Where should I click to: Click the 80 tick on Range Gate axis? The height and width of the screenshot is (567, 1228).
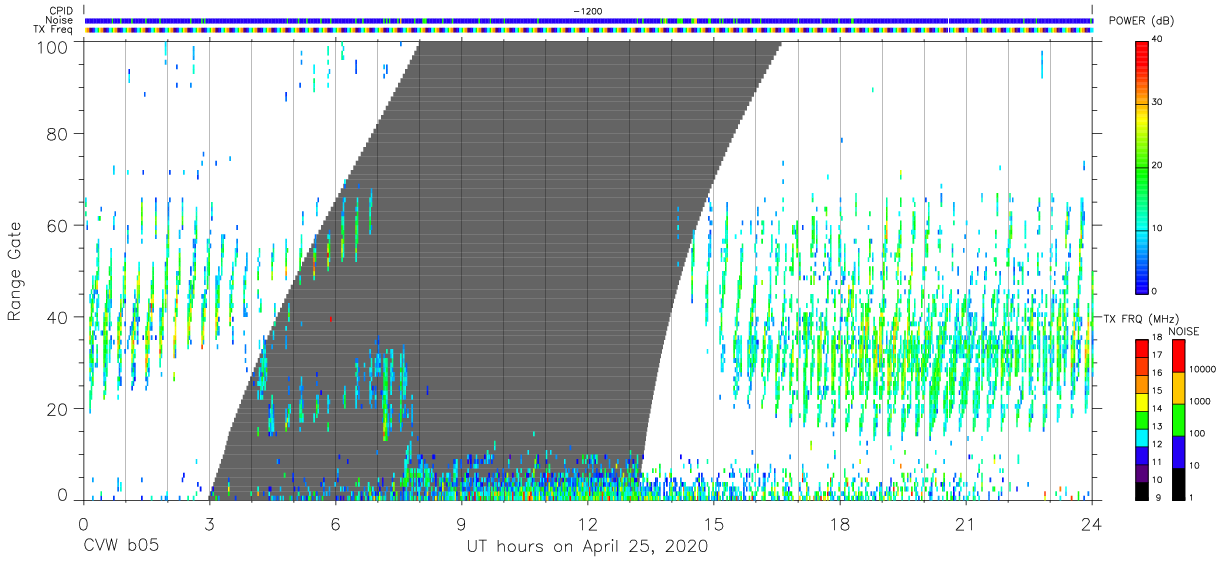click(57, 133)
